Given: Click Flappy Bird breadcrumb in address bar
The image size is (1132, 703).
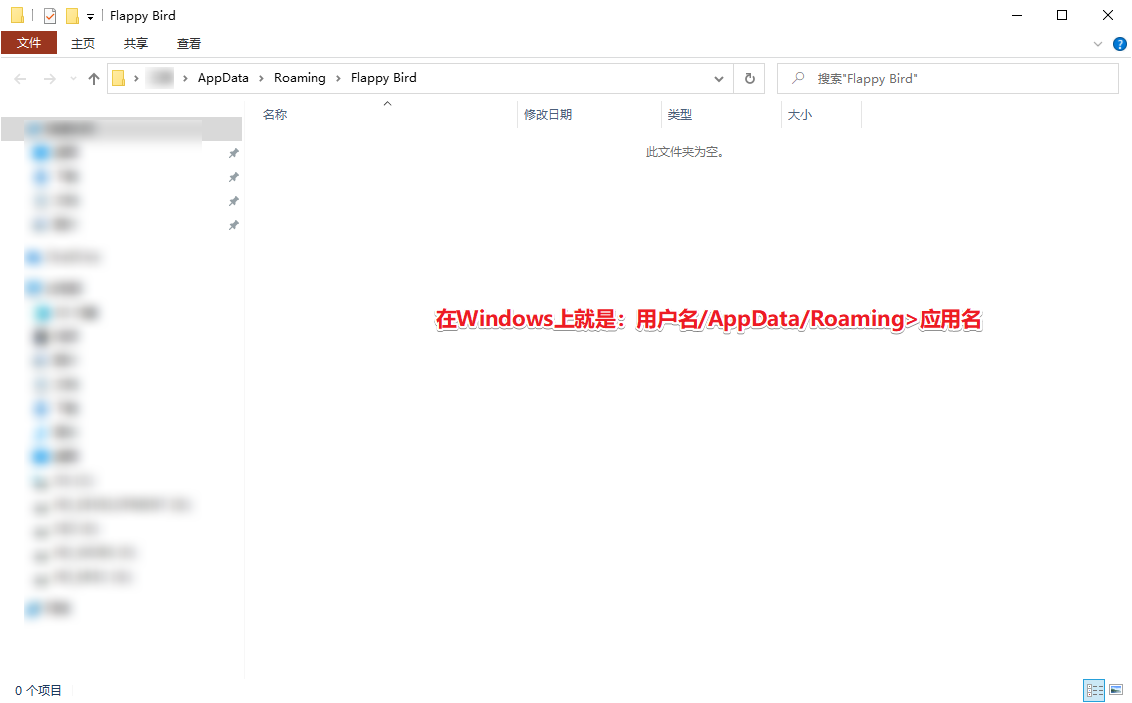Looking at the screenshot, I should [x=383, y=78].
